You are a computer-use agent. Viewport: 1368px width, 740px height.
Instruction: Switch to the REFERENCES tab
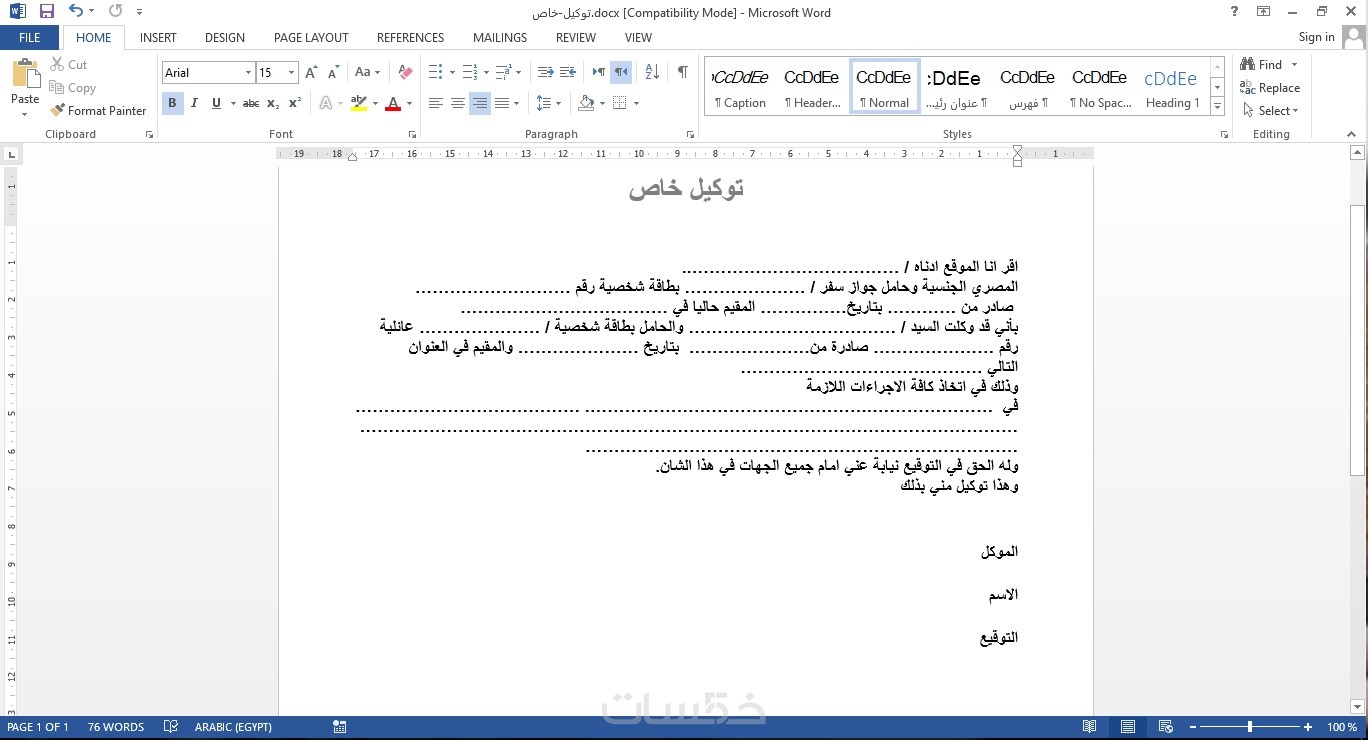pos(410,37)
